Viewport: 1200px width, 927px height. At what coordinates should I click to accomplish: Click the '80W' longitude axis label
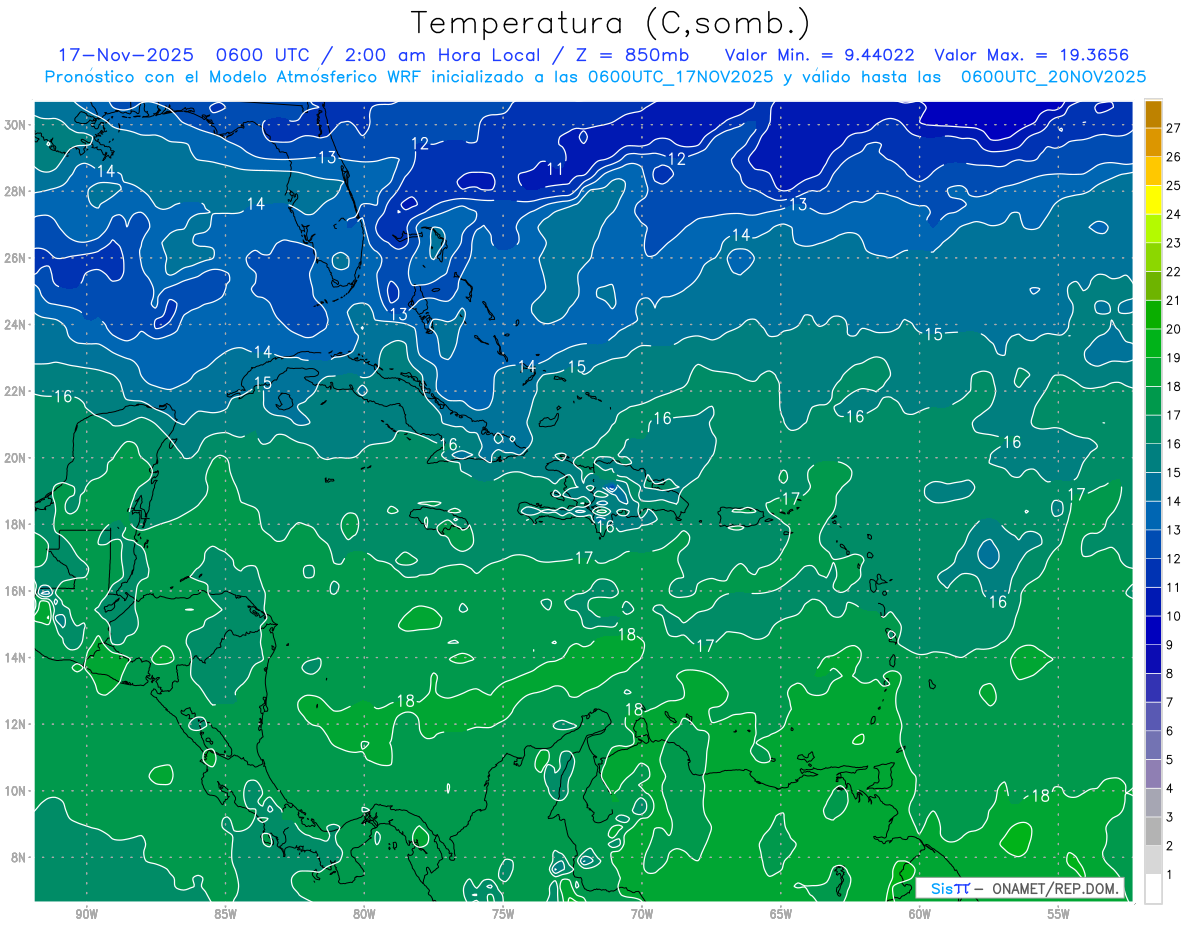(x=364, y=913)
